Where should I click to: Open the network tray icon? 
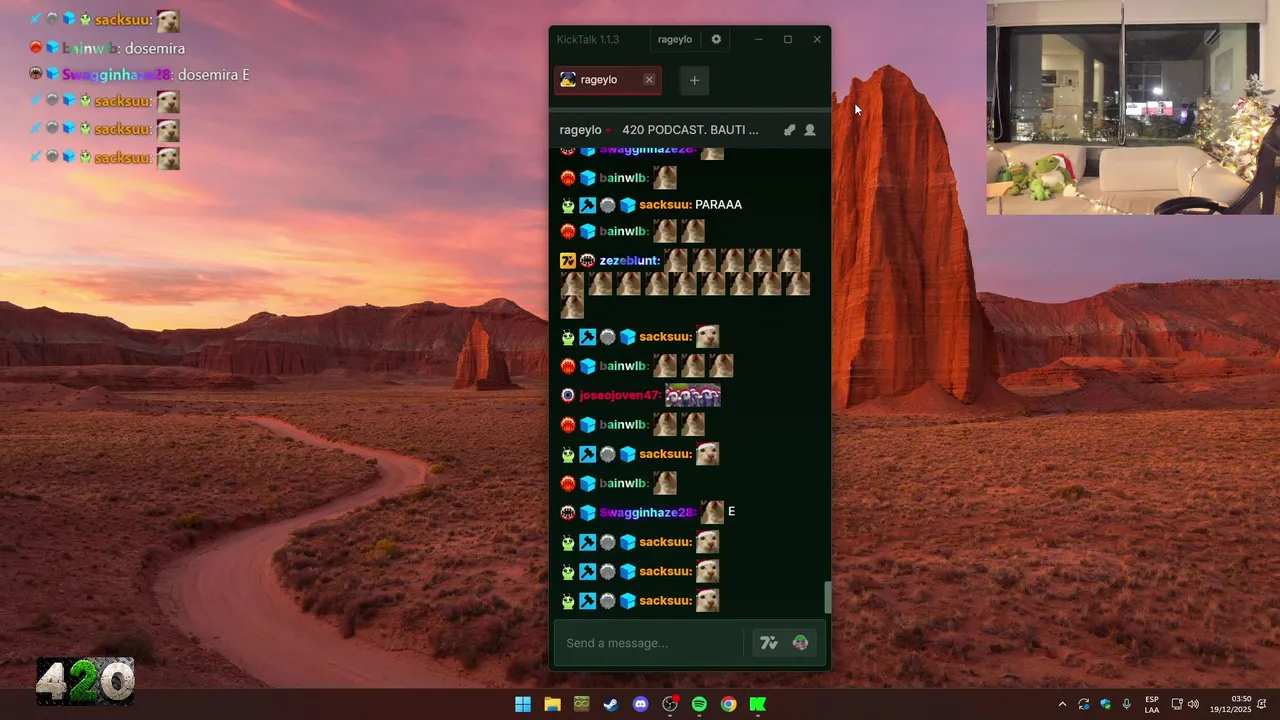click(1177, 704)
